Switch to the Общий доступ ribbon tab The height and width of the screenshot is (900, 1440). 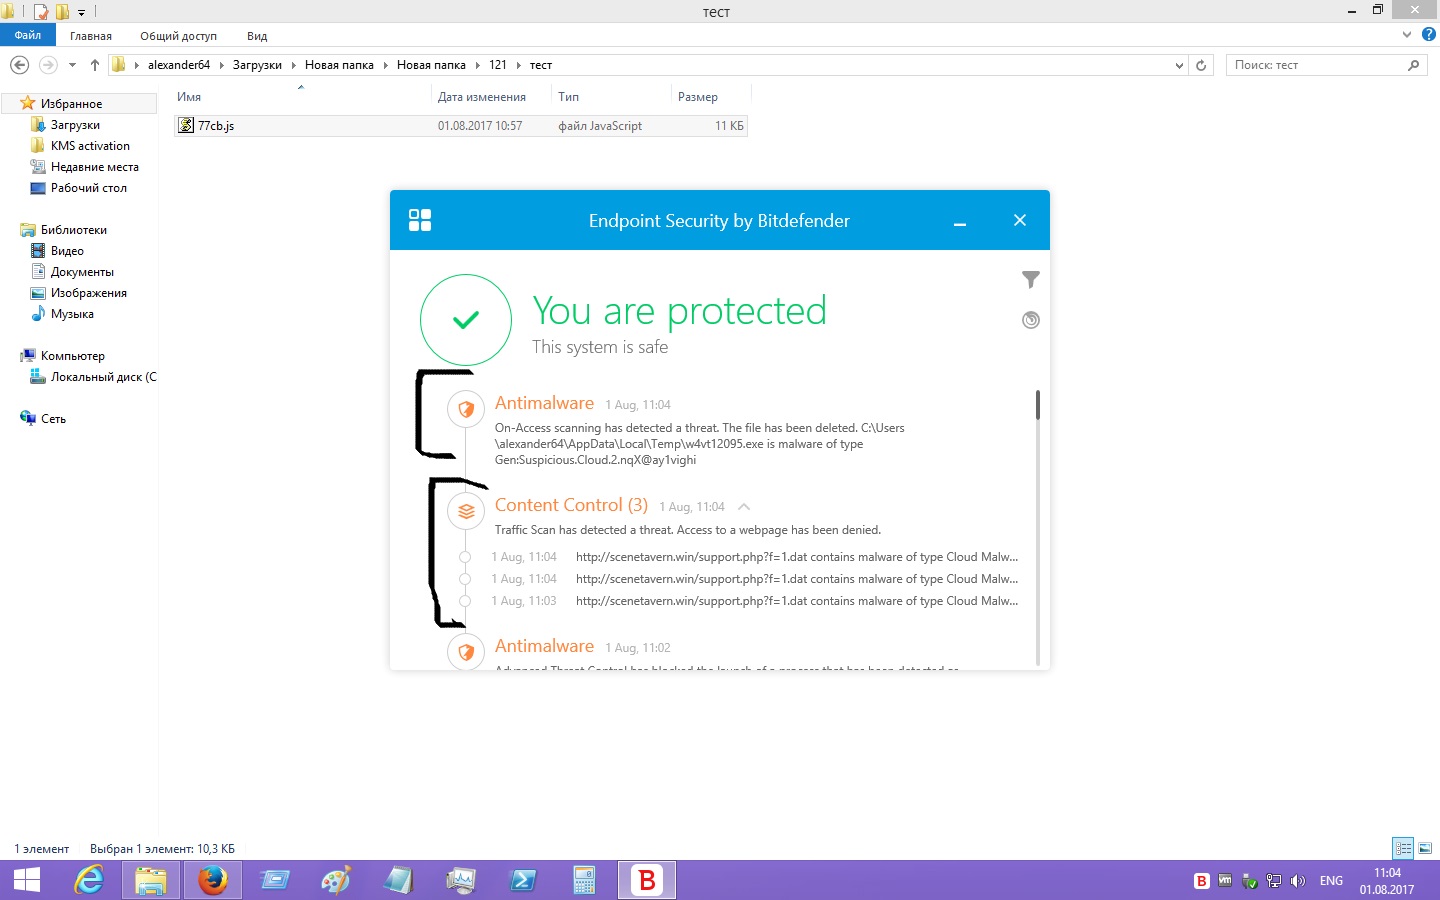[178, 36]
